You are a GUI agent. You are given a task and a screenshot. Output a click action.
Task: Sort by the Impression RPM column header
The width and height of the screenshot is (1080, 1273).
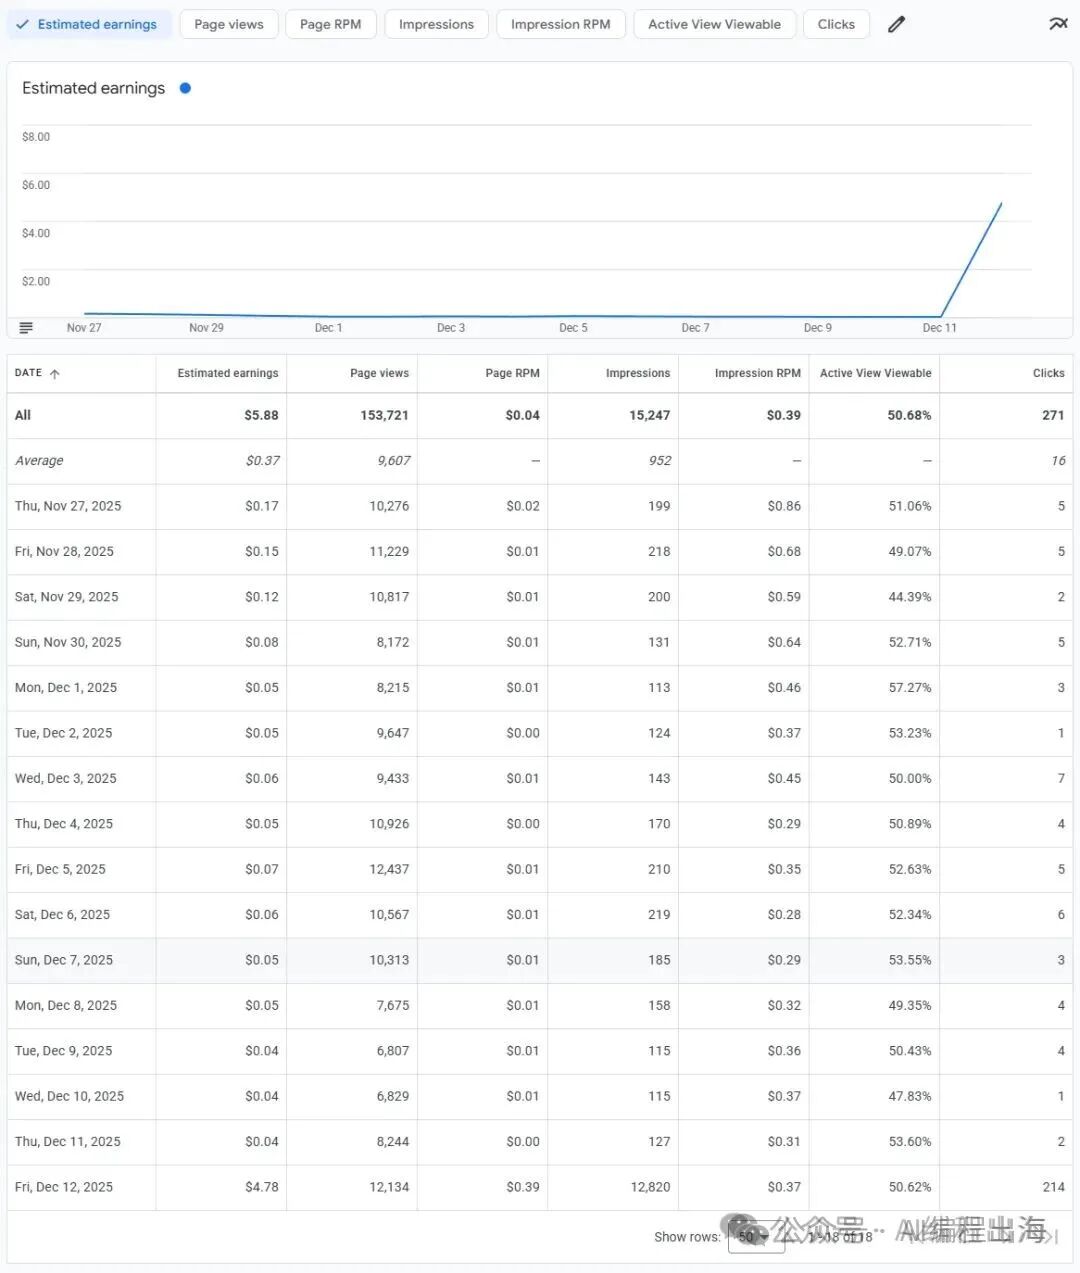[x=757, y=373]
